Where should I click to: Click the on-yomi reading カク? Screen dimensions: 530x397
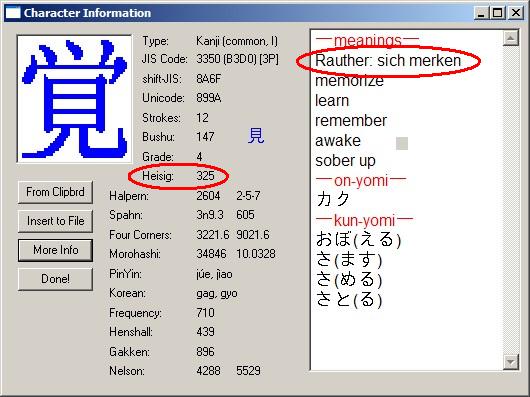(x=333, y=199)
